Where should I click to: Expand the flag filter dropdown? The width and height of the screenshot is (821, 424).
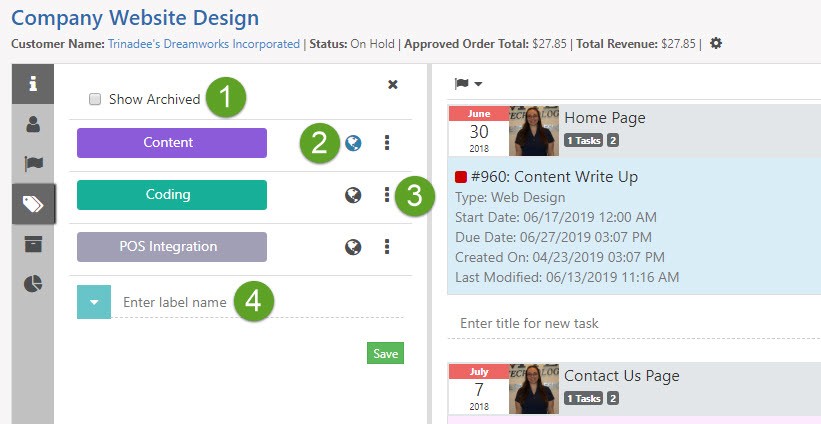469,83
